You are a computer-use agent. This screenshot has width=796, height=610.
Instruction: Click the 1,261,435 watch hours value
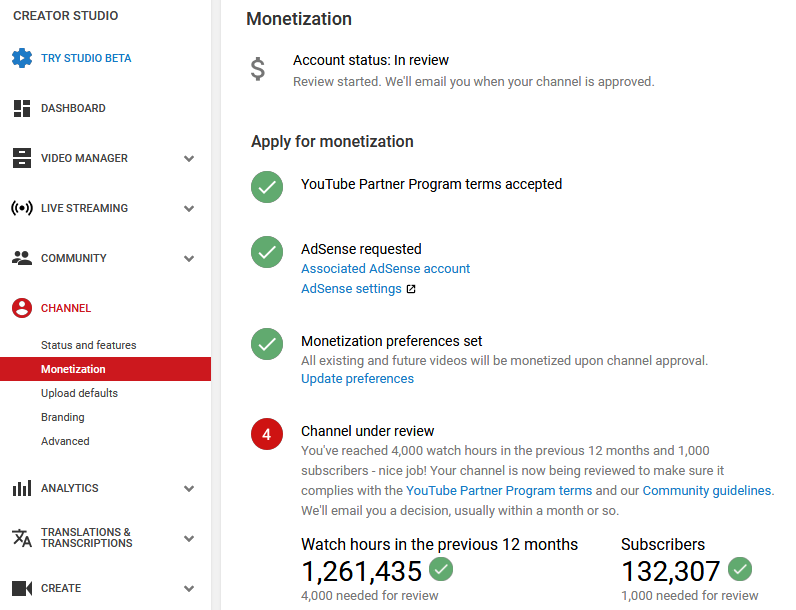[x=361, y=571]
